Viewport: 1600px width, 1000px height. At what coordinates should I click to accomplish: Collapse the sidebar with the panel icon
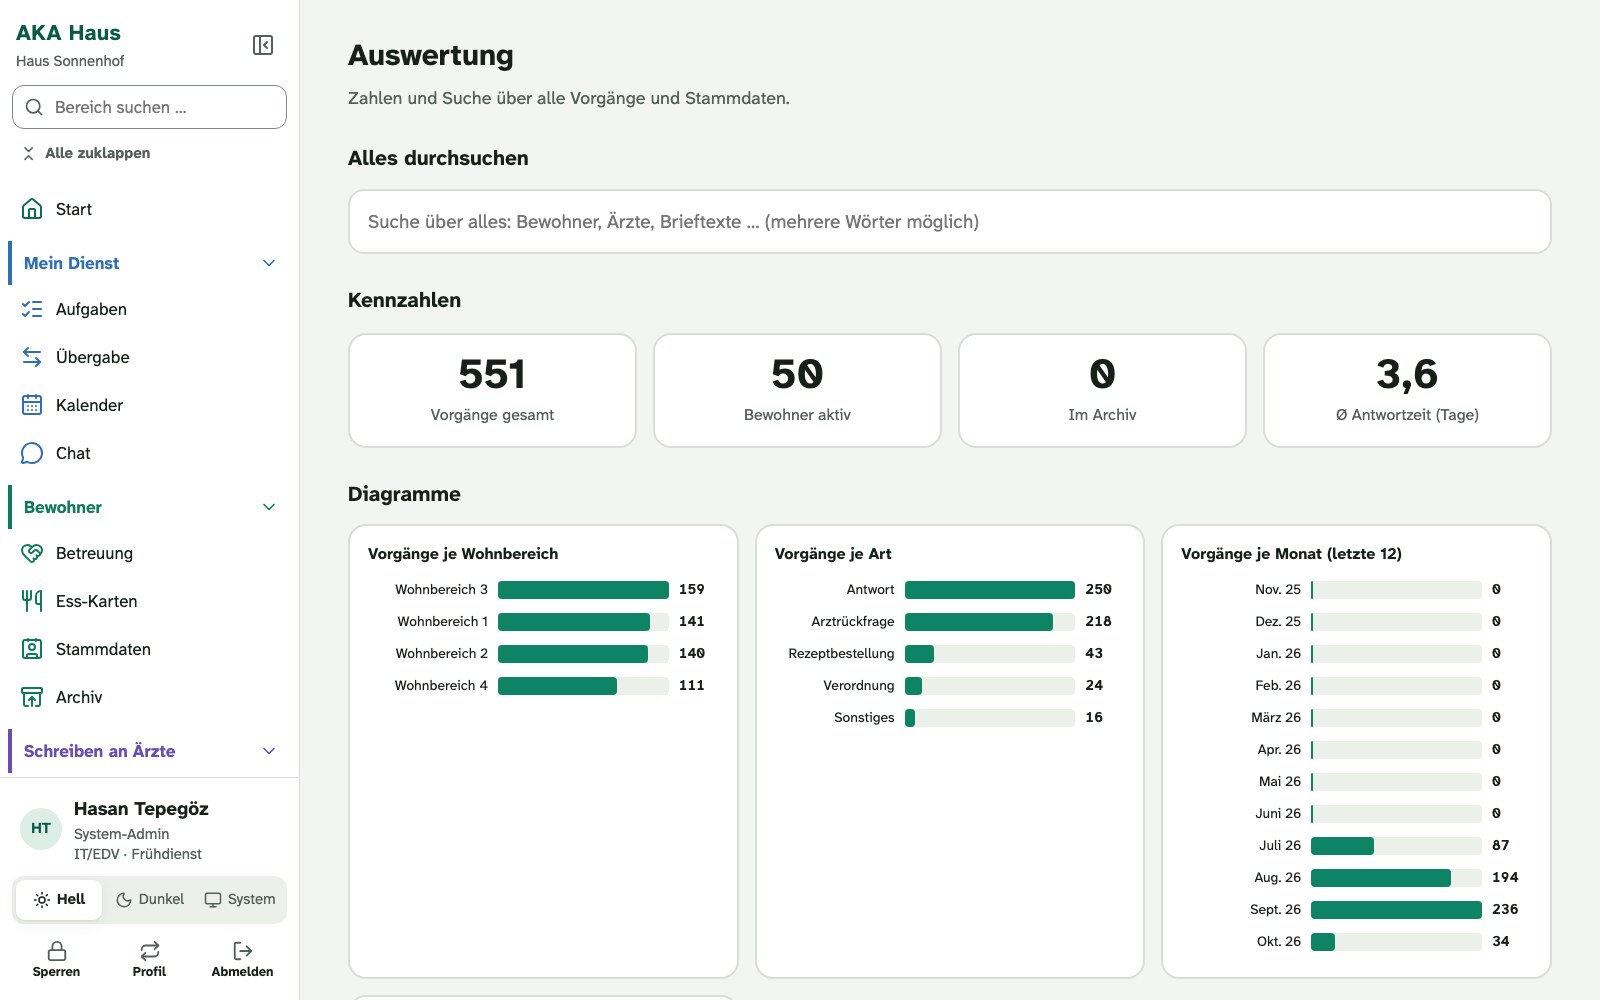point(263,45)
